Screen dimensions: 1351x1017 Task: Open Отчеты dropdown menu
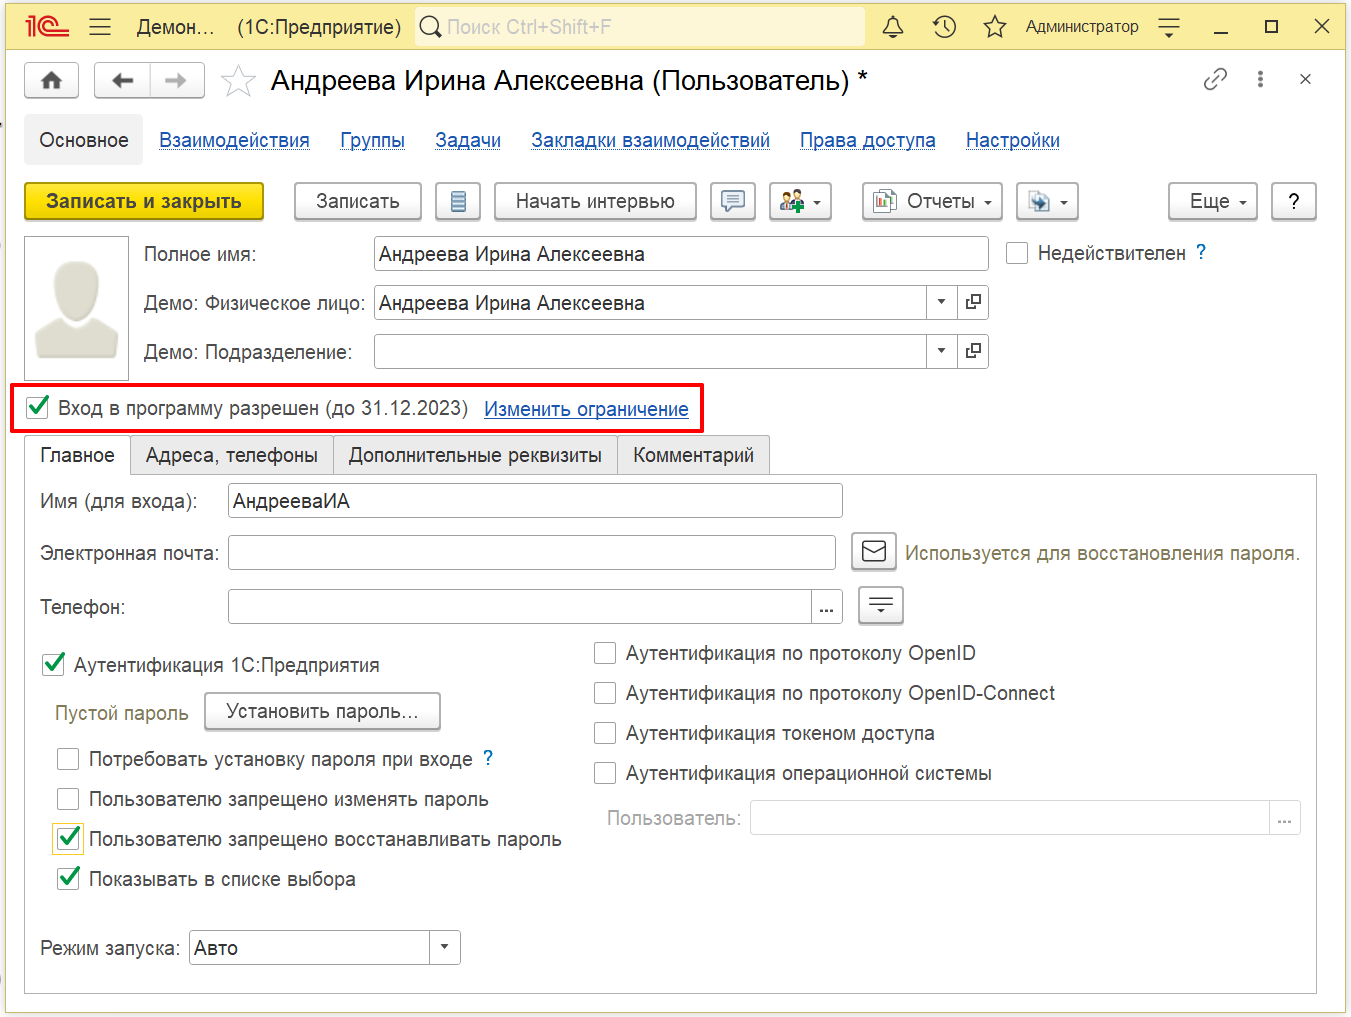[933, 201]
